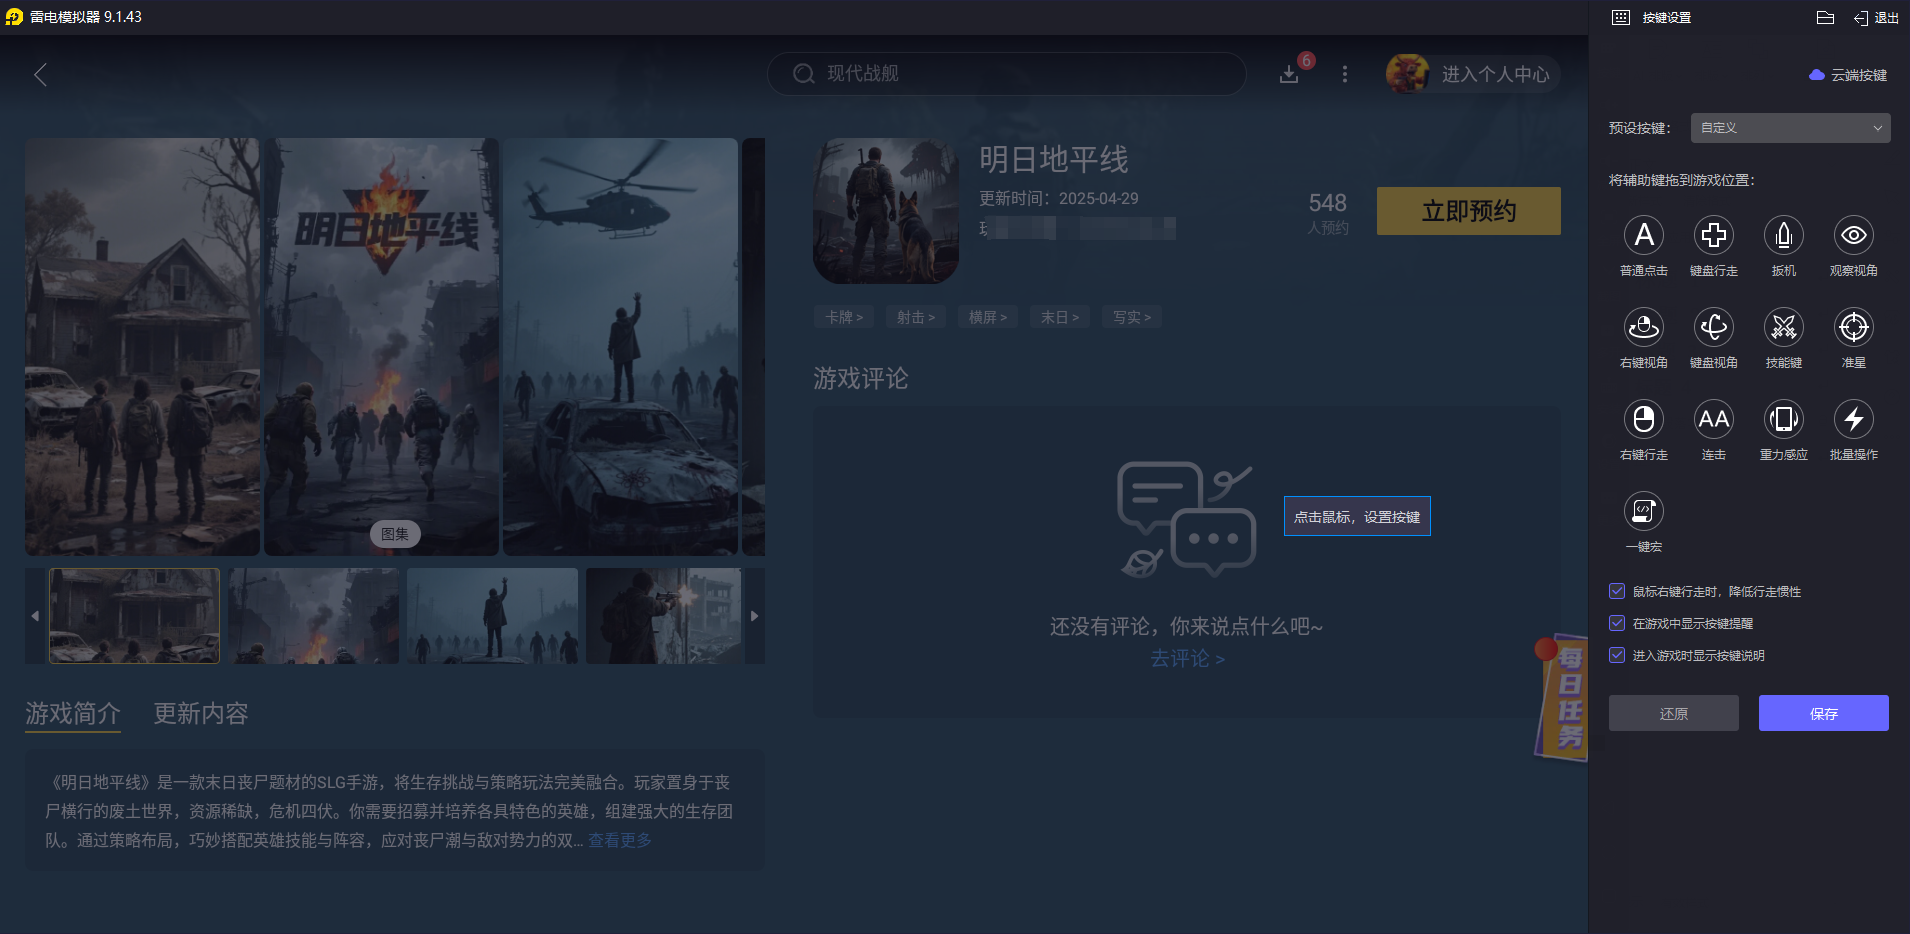The image size is (1910, 934).
Task: Select the man on car thumbnail
Action: 492,616
